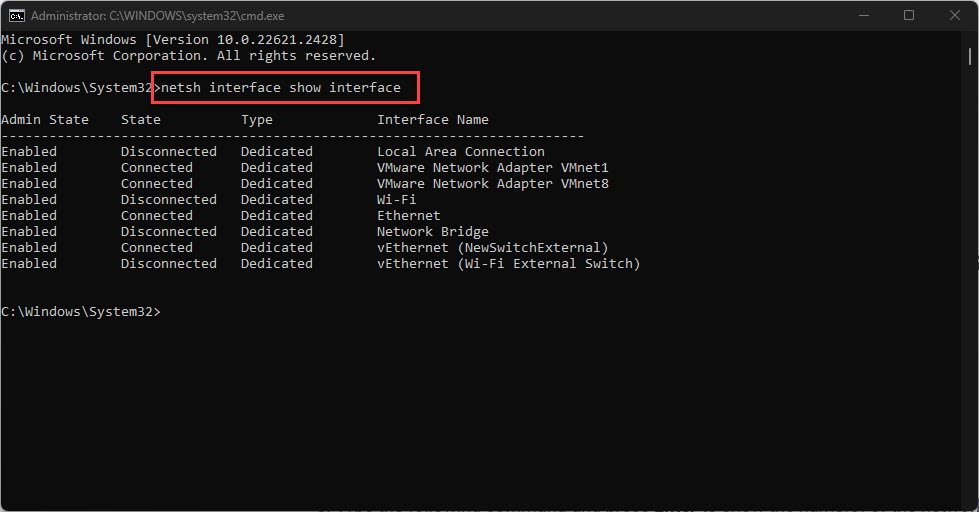Screen dimensions: 979x512
Task: Click vEthernet (NewSwitchExternal) interface name
Action: click(493, 248)
